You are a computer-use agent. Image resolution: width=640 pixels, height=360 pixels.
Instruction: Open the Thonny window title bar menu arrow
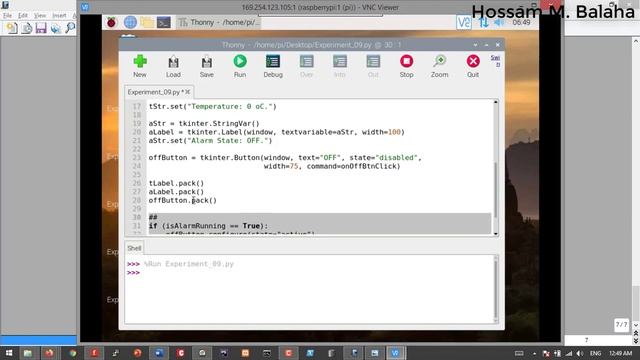(x=475, y=45)
